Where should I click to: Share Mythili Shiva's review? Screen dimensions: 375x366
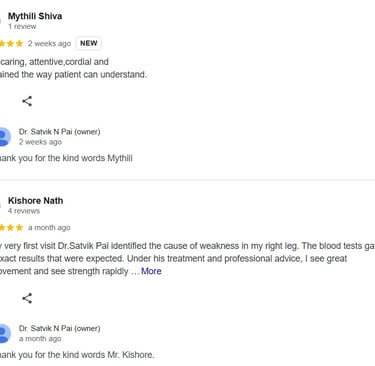[x=27, y=101]
